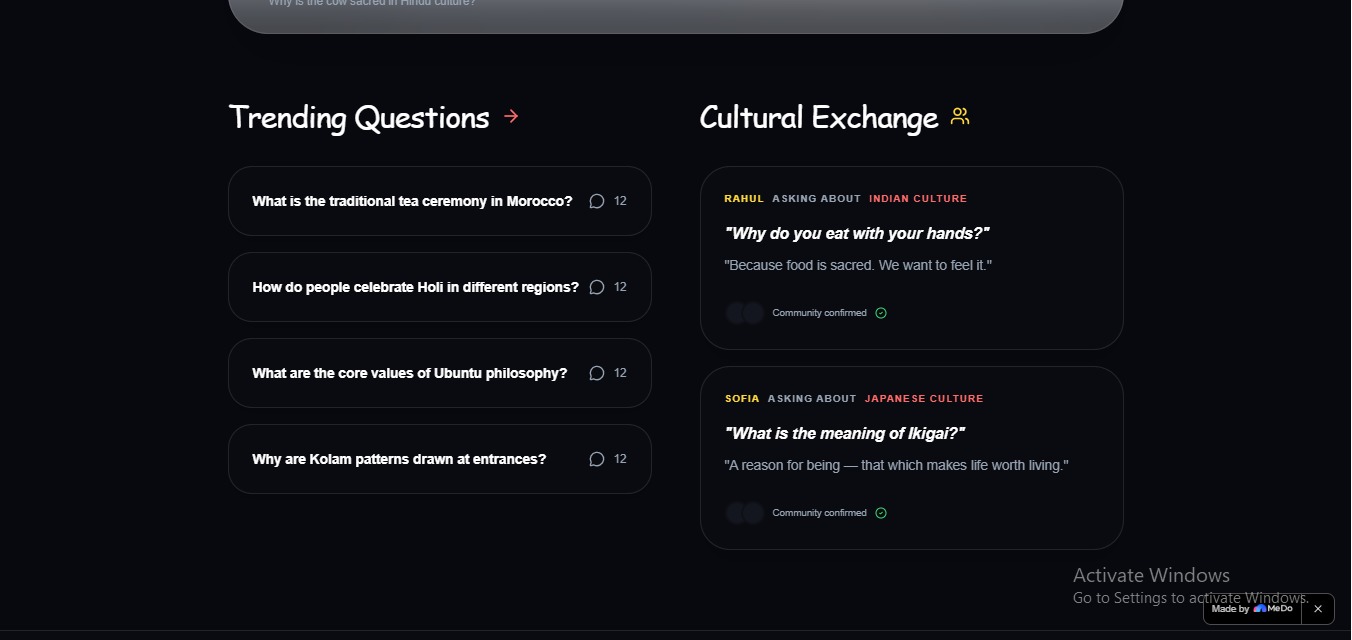Image resolution: width=1352 pixels, height=640 pixels.
Task: Click comment icon on Morocco tea ceremony question
Action: (597, 201)
